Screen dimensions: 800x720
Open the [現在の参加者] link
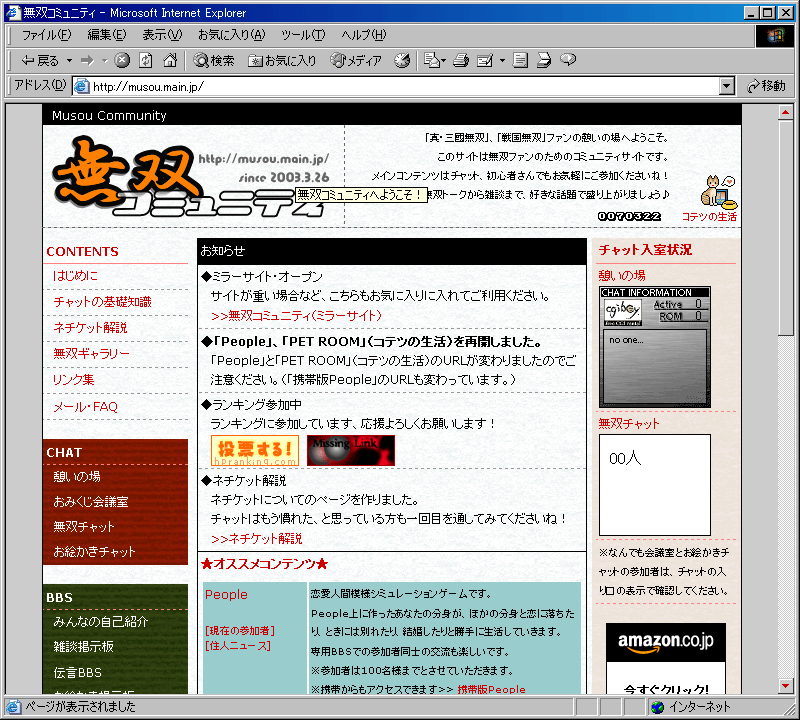(x=240, y=631)
